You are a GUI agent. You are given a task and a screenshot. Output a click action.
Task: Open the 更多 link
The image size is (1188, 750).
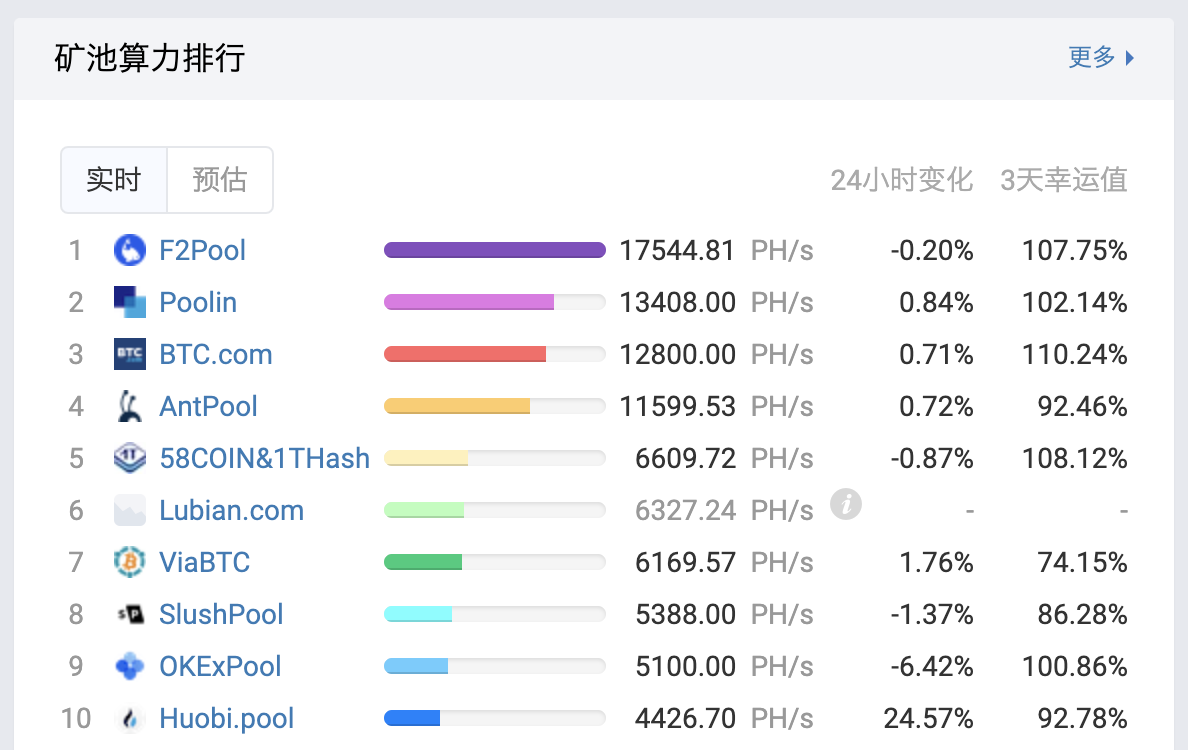(1092, 57)
